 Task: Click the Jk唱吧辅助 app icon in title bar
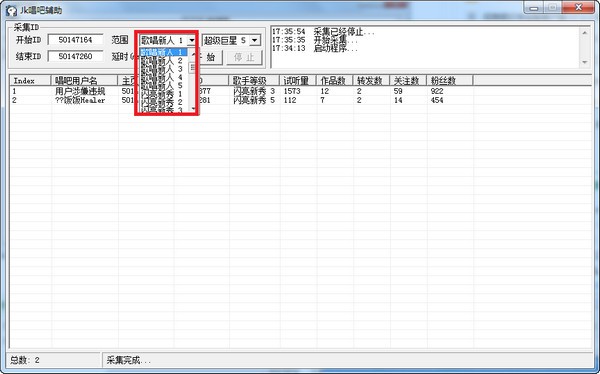coord(11,10)
